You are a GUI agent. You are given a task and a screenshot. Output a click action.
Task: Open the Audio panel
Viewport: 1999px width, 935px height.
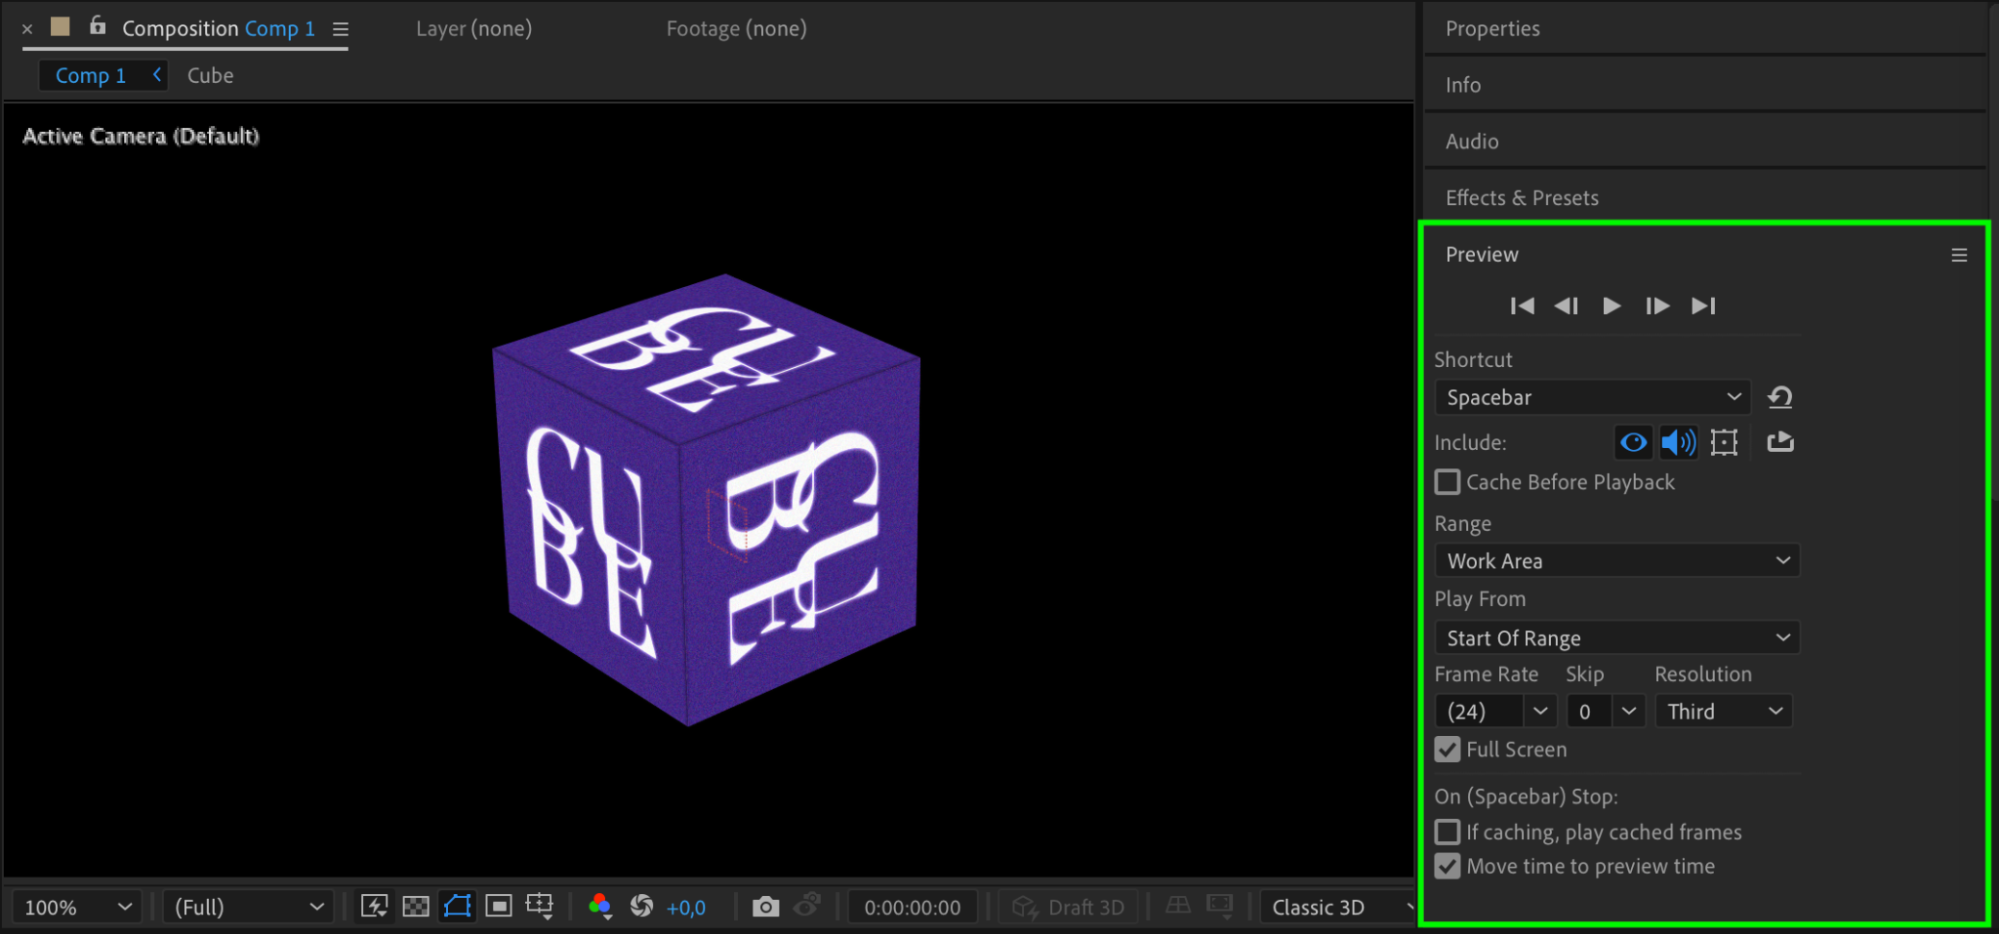coord(1472,142)
